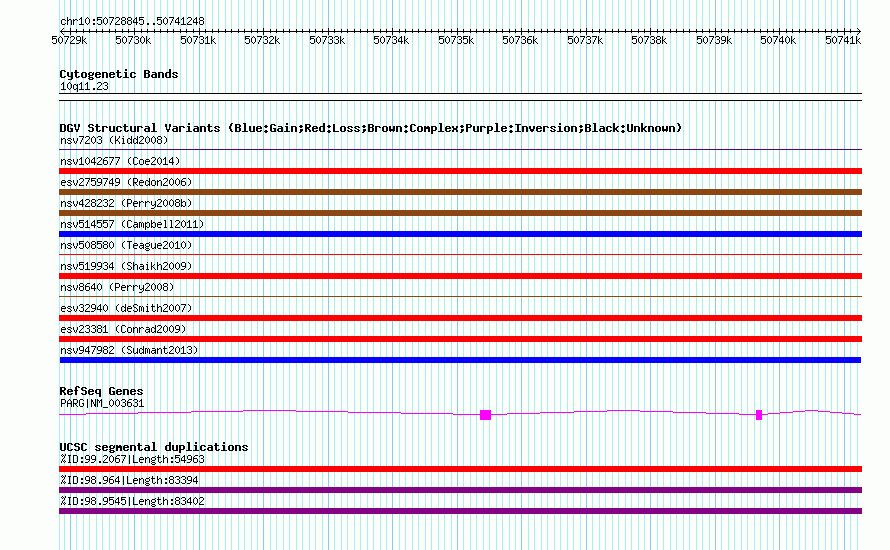Click the red esv32940 loss bar
Image resolution: width=890 pixels, height=550 pixels.
(460, 318)
